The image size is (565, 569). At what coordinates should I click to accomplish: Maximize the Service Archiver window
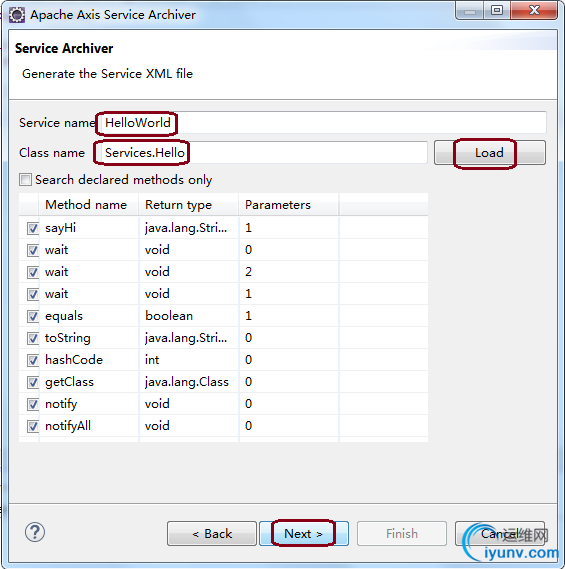(x=497, y=10)
